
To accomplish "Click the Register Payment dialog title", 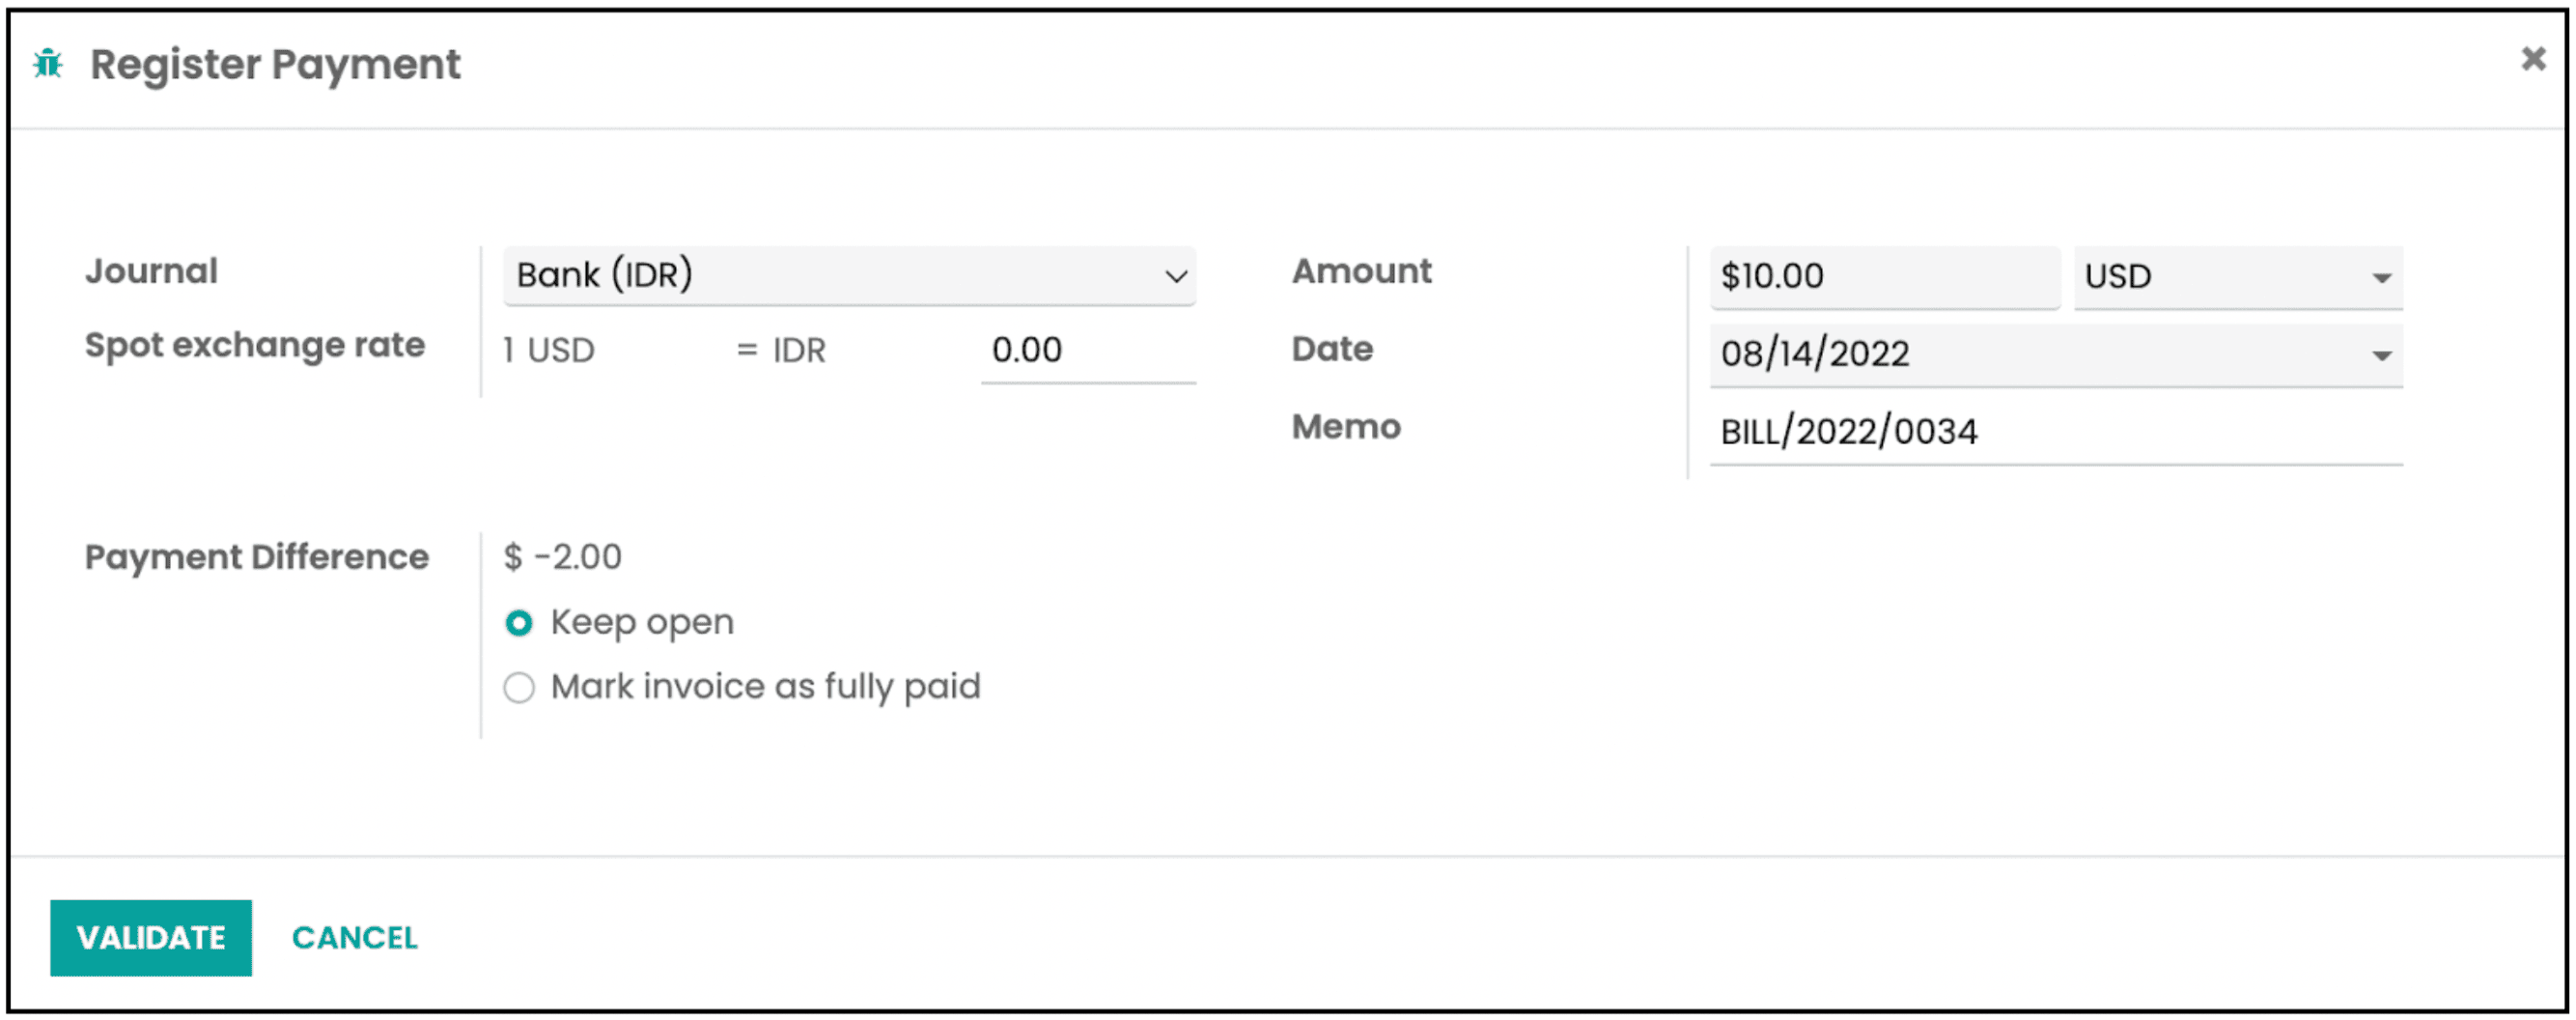I will [275, 65].
